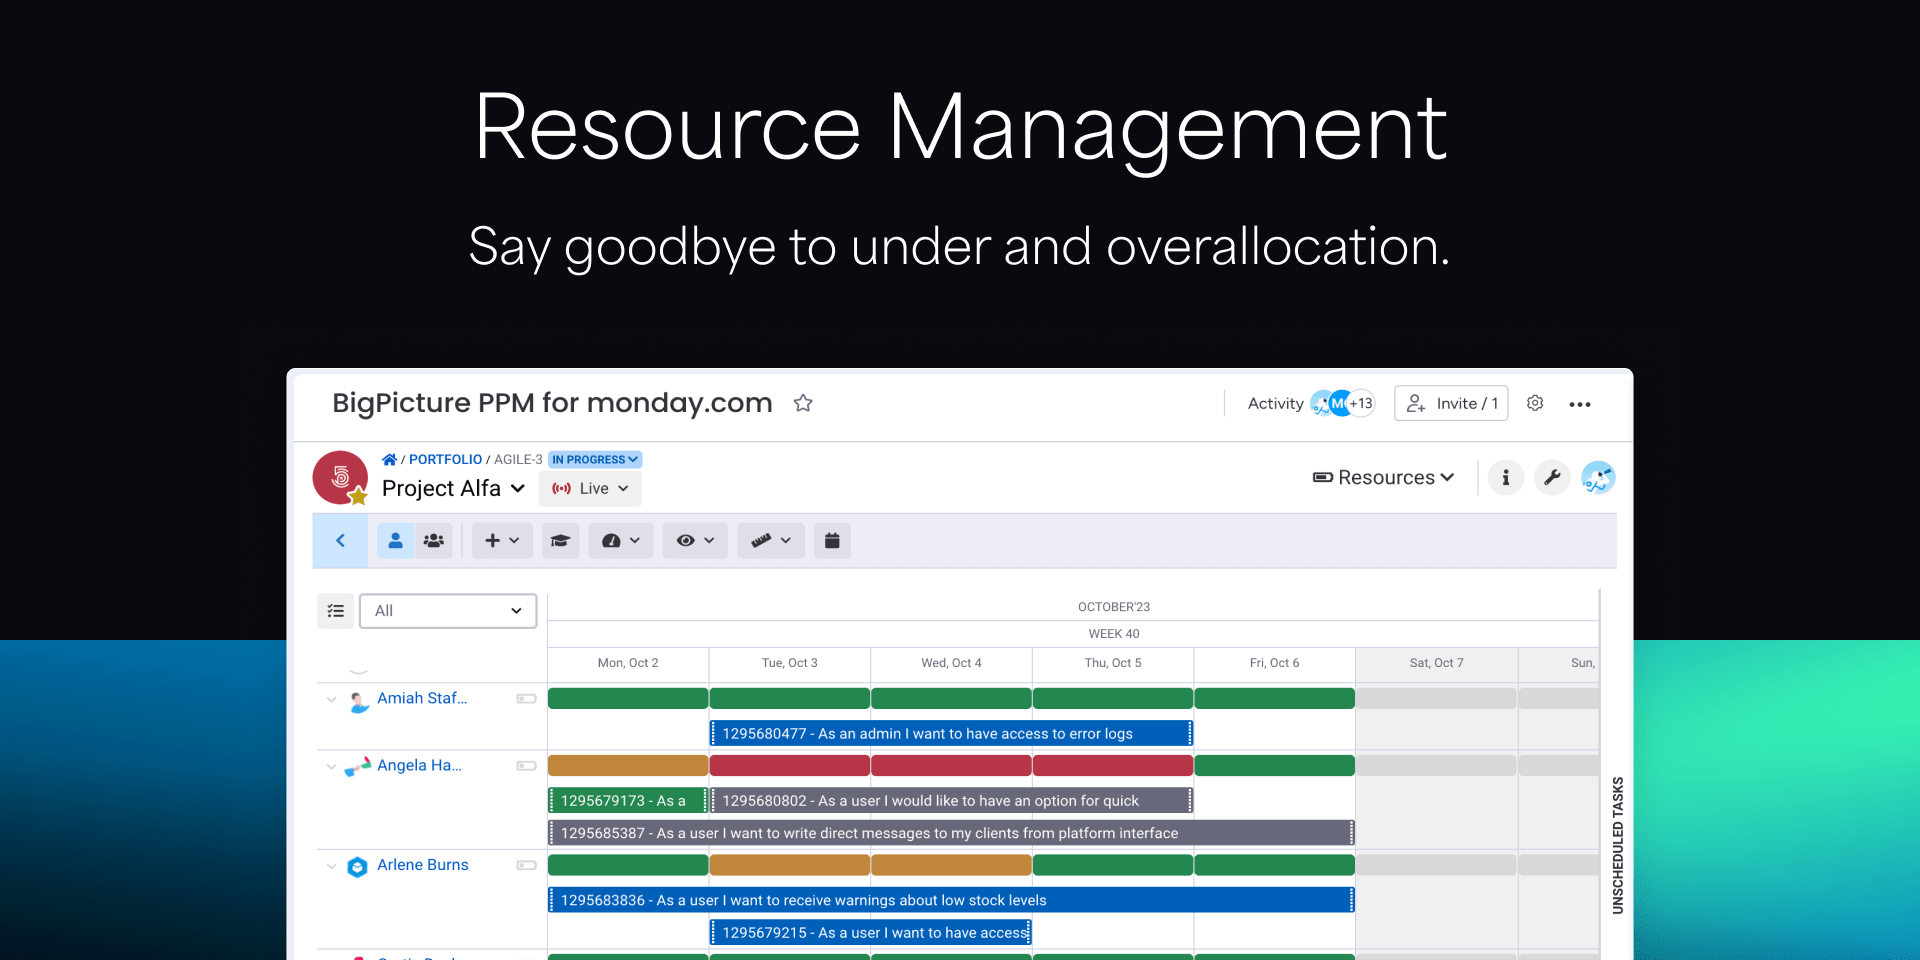Click Amiah's green Mon Oct 2 workload bar
Image resolution: width=1920 pixels, height=960 pixels.
tap(628, 698)
